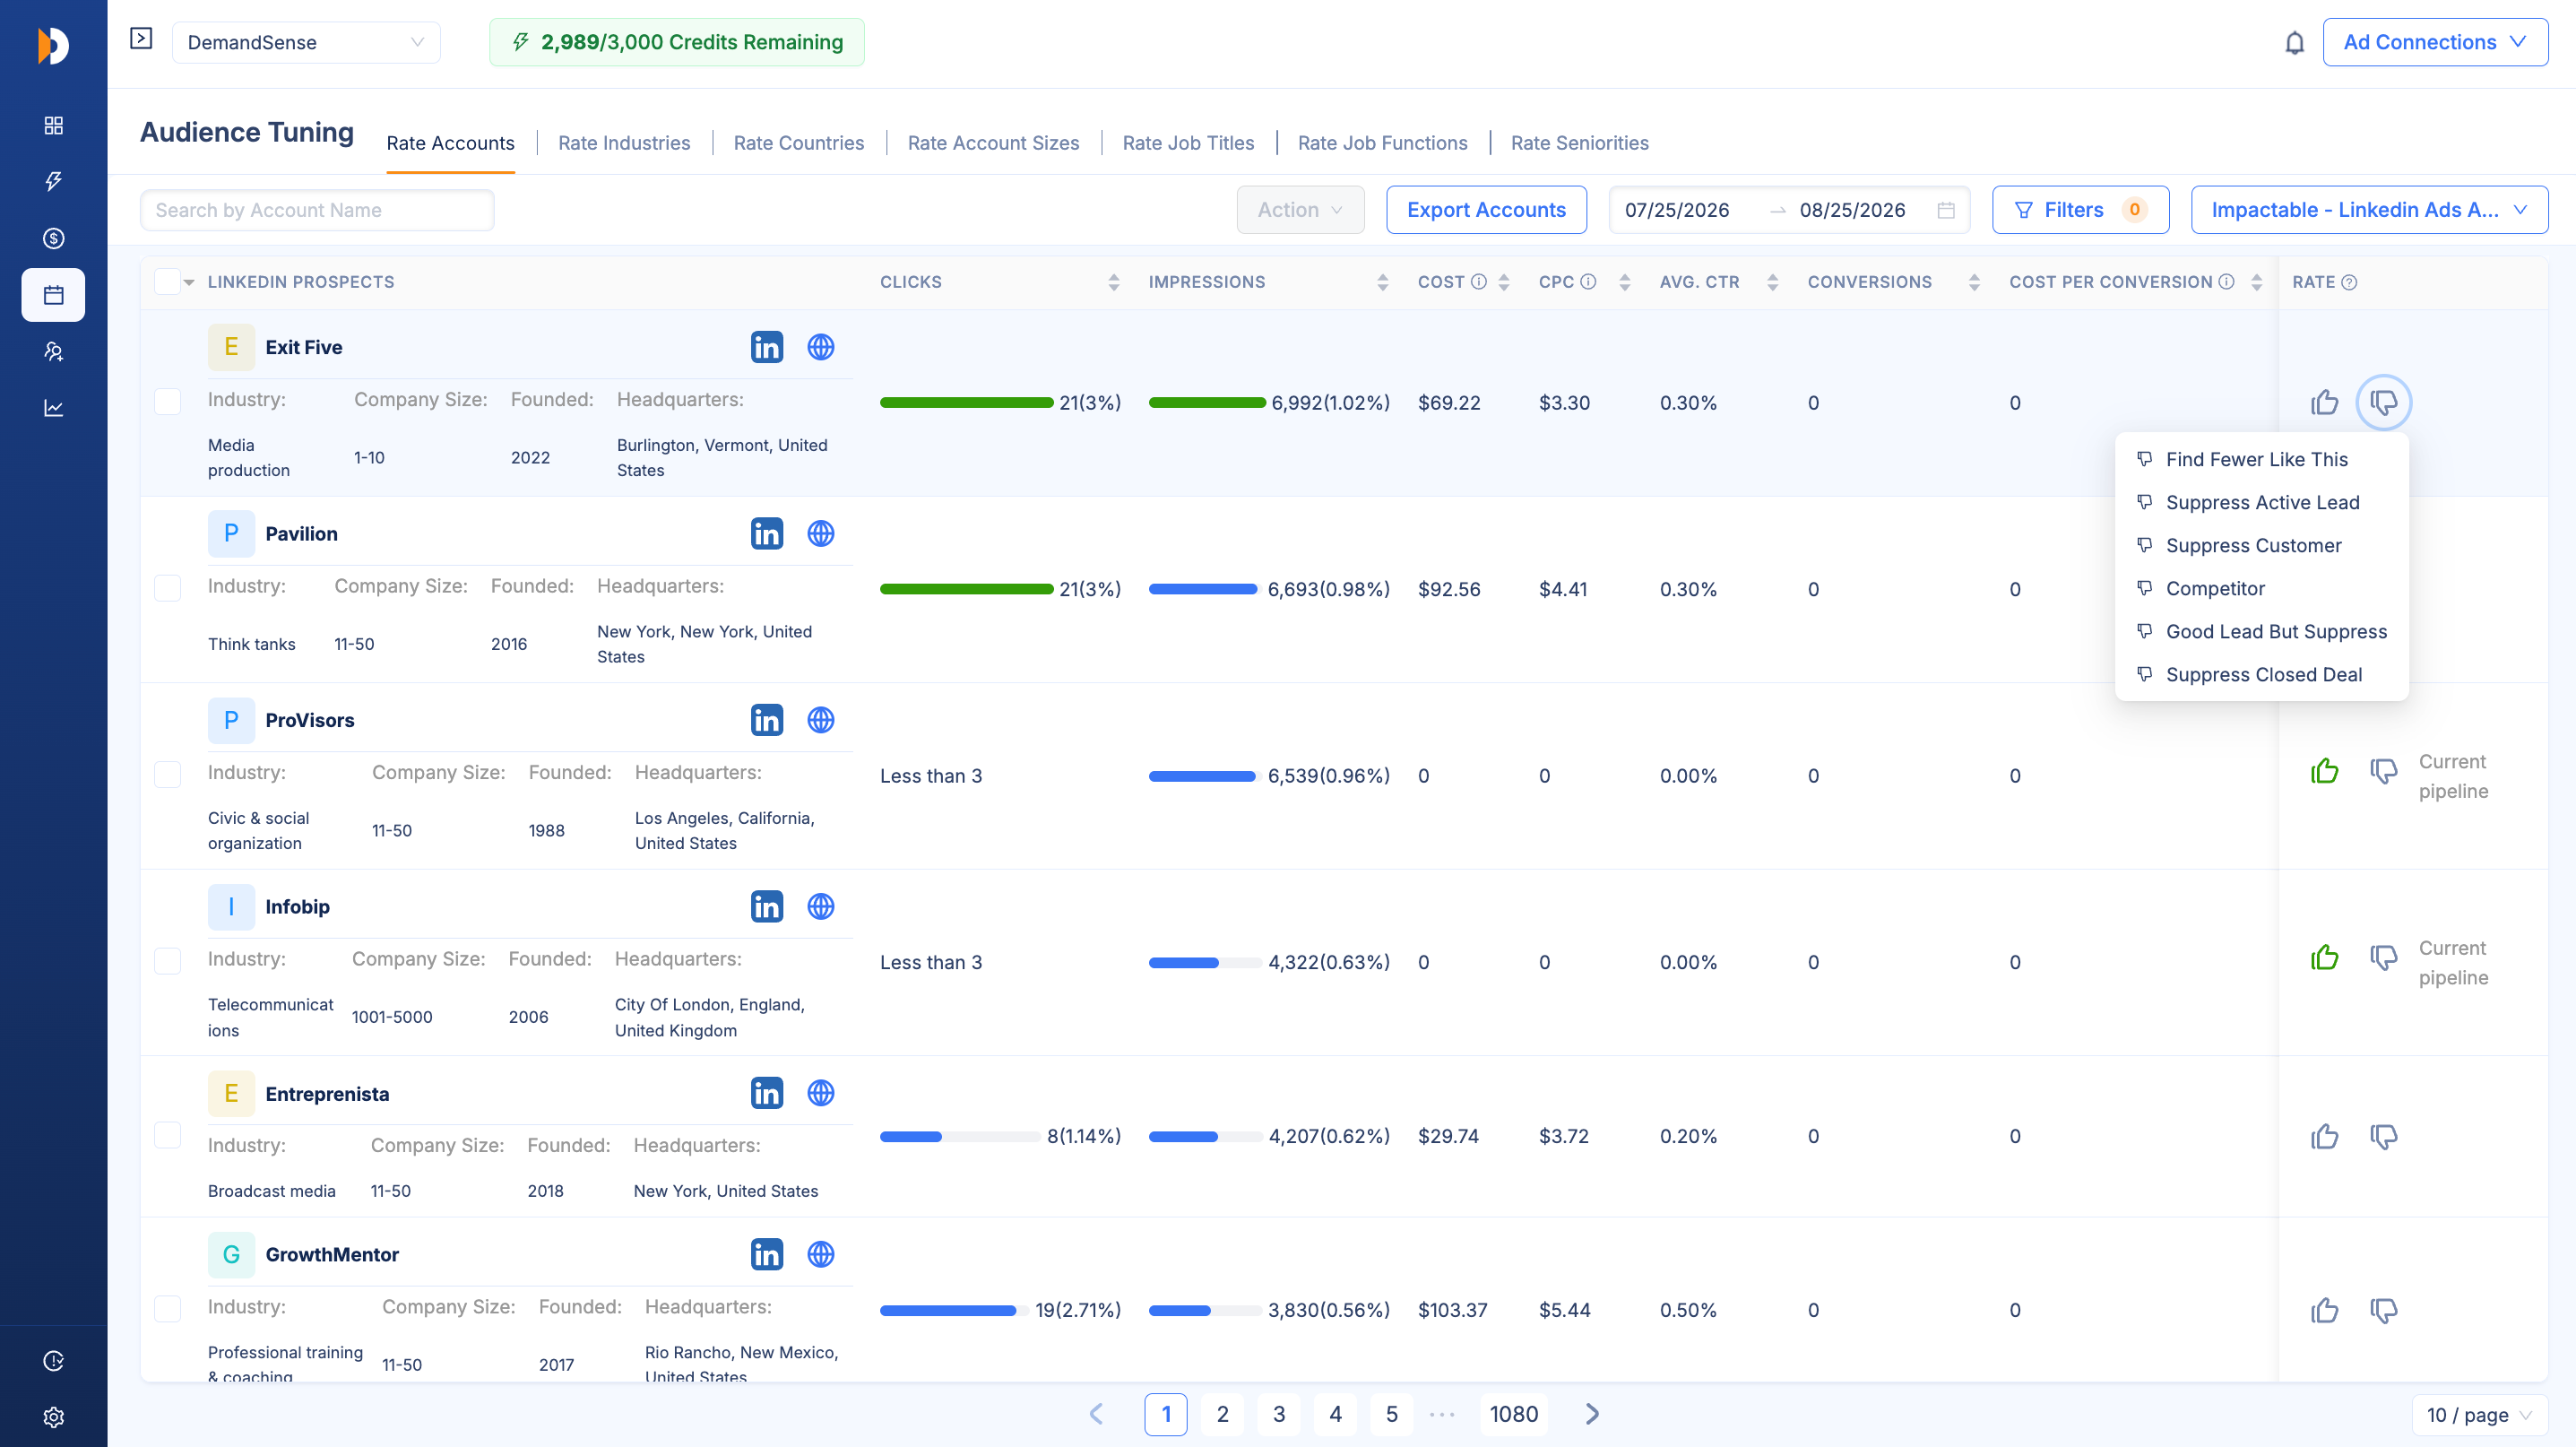Thumbs up the Entreprenista account
This screenshot has height=1447, width=2576.
[x=2324, y=1136]
